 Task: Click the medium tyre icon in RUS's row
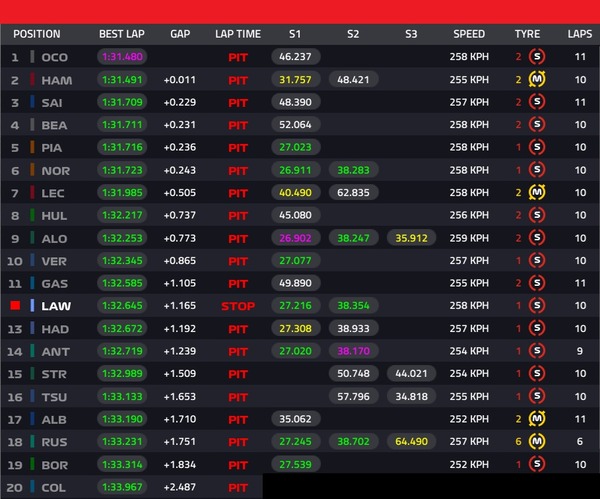[x=537, y=442]
